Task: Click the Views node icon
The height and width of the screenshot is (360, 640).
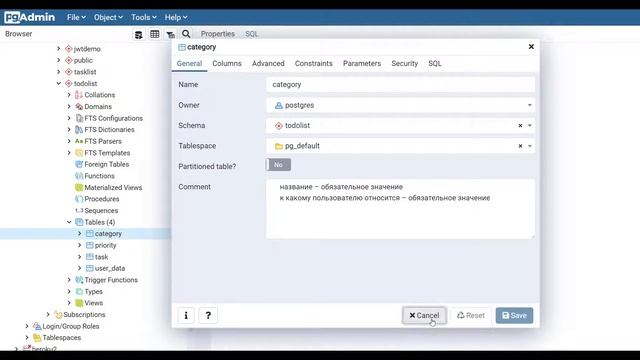Action: pos(79,303)
